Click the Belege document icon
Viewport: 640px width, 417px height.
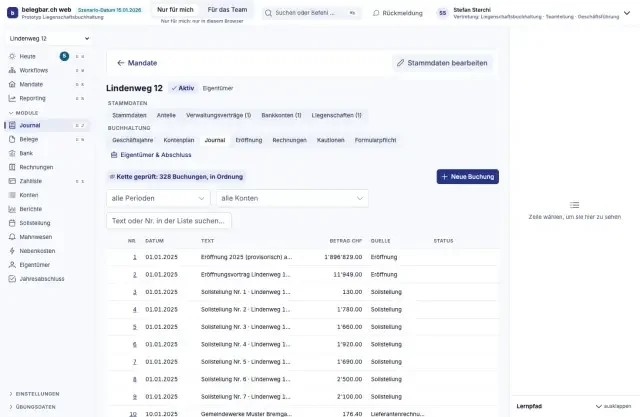[x=12, y=139]
